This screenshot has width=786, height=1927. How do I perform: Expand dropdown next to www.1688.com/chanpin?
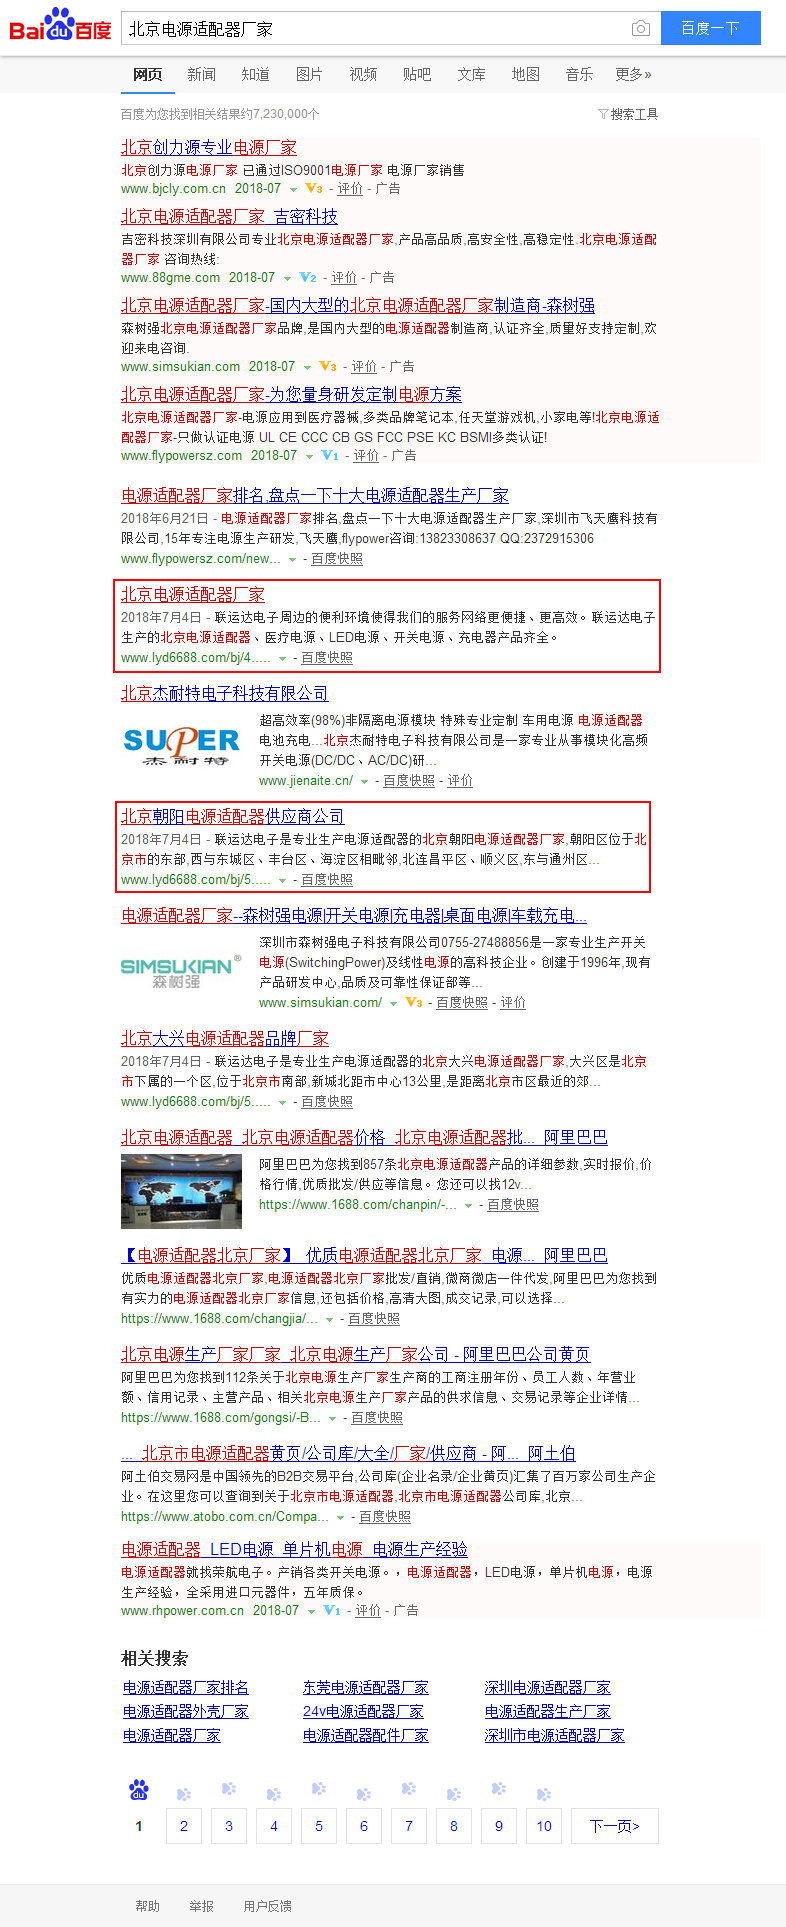pos(469,1206)
